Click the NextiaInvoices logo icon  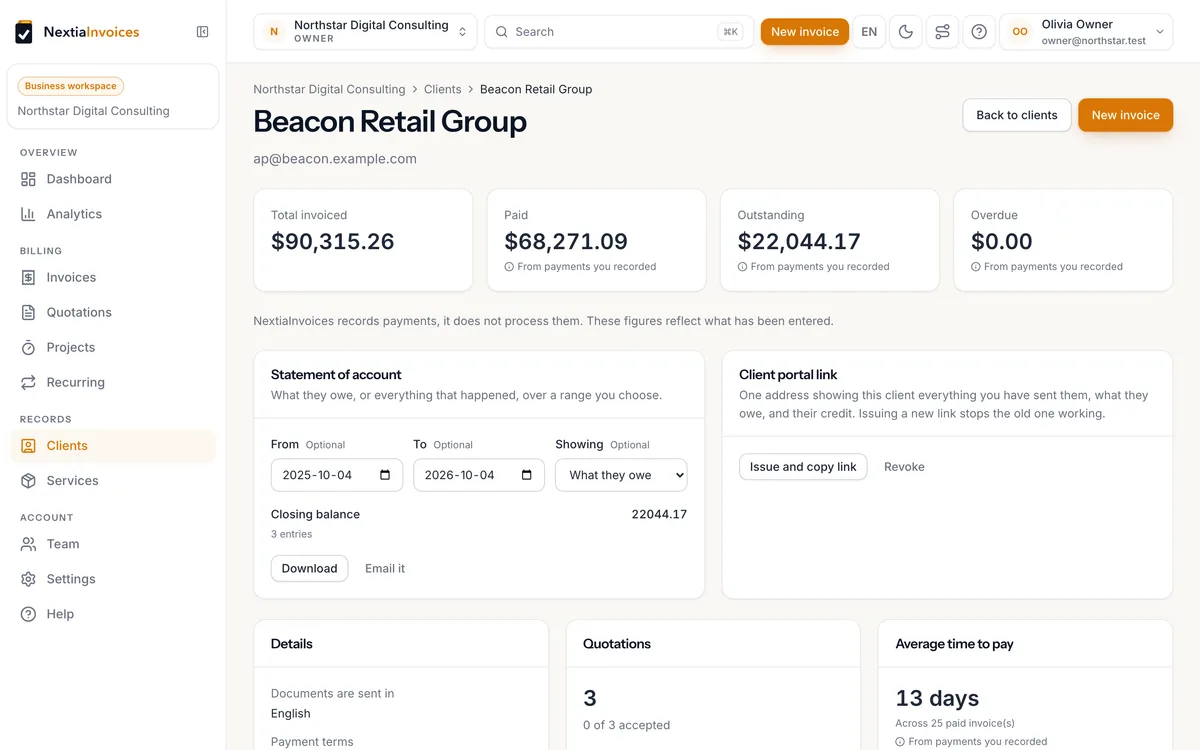point(24,32)
